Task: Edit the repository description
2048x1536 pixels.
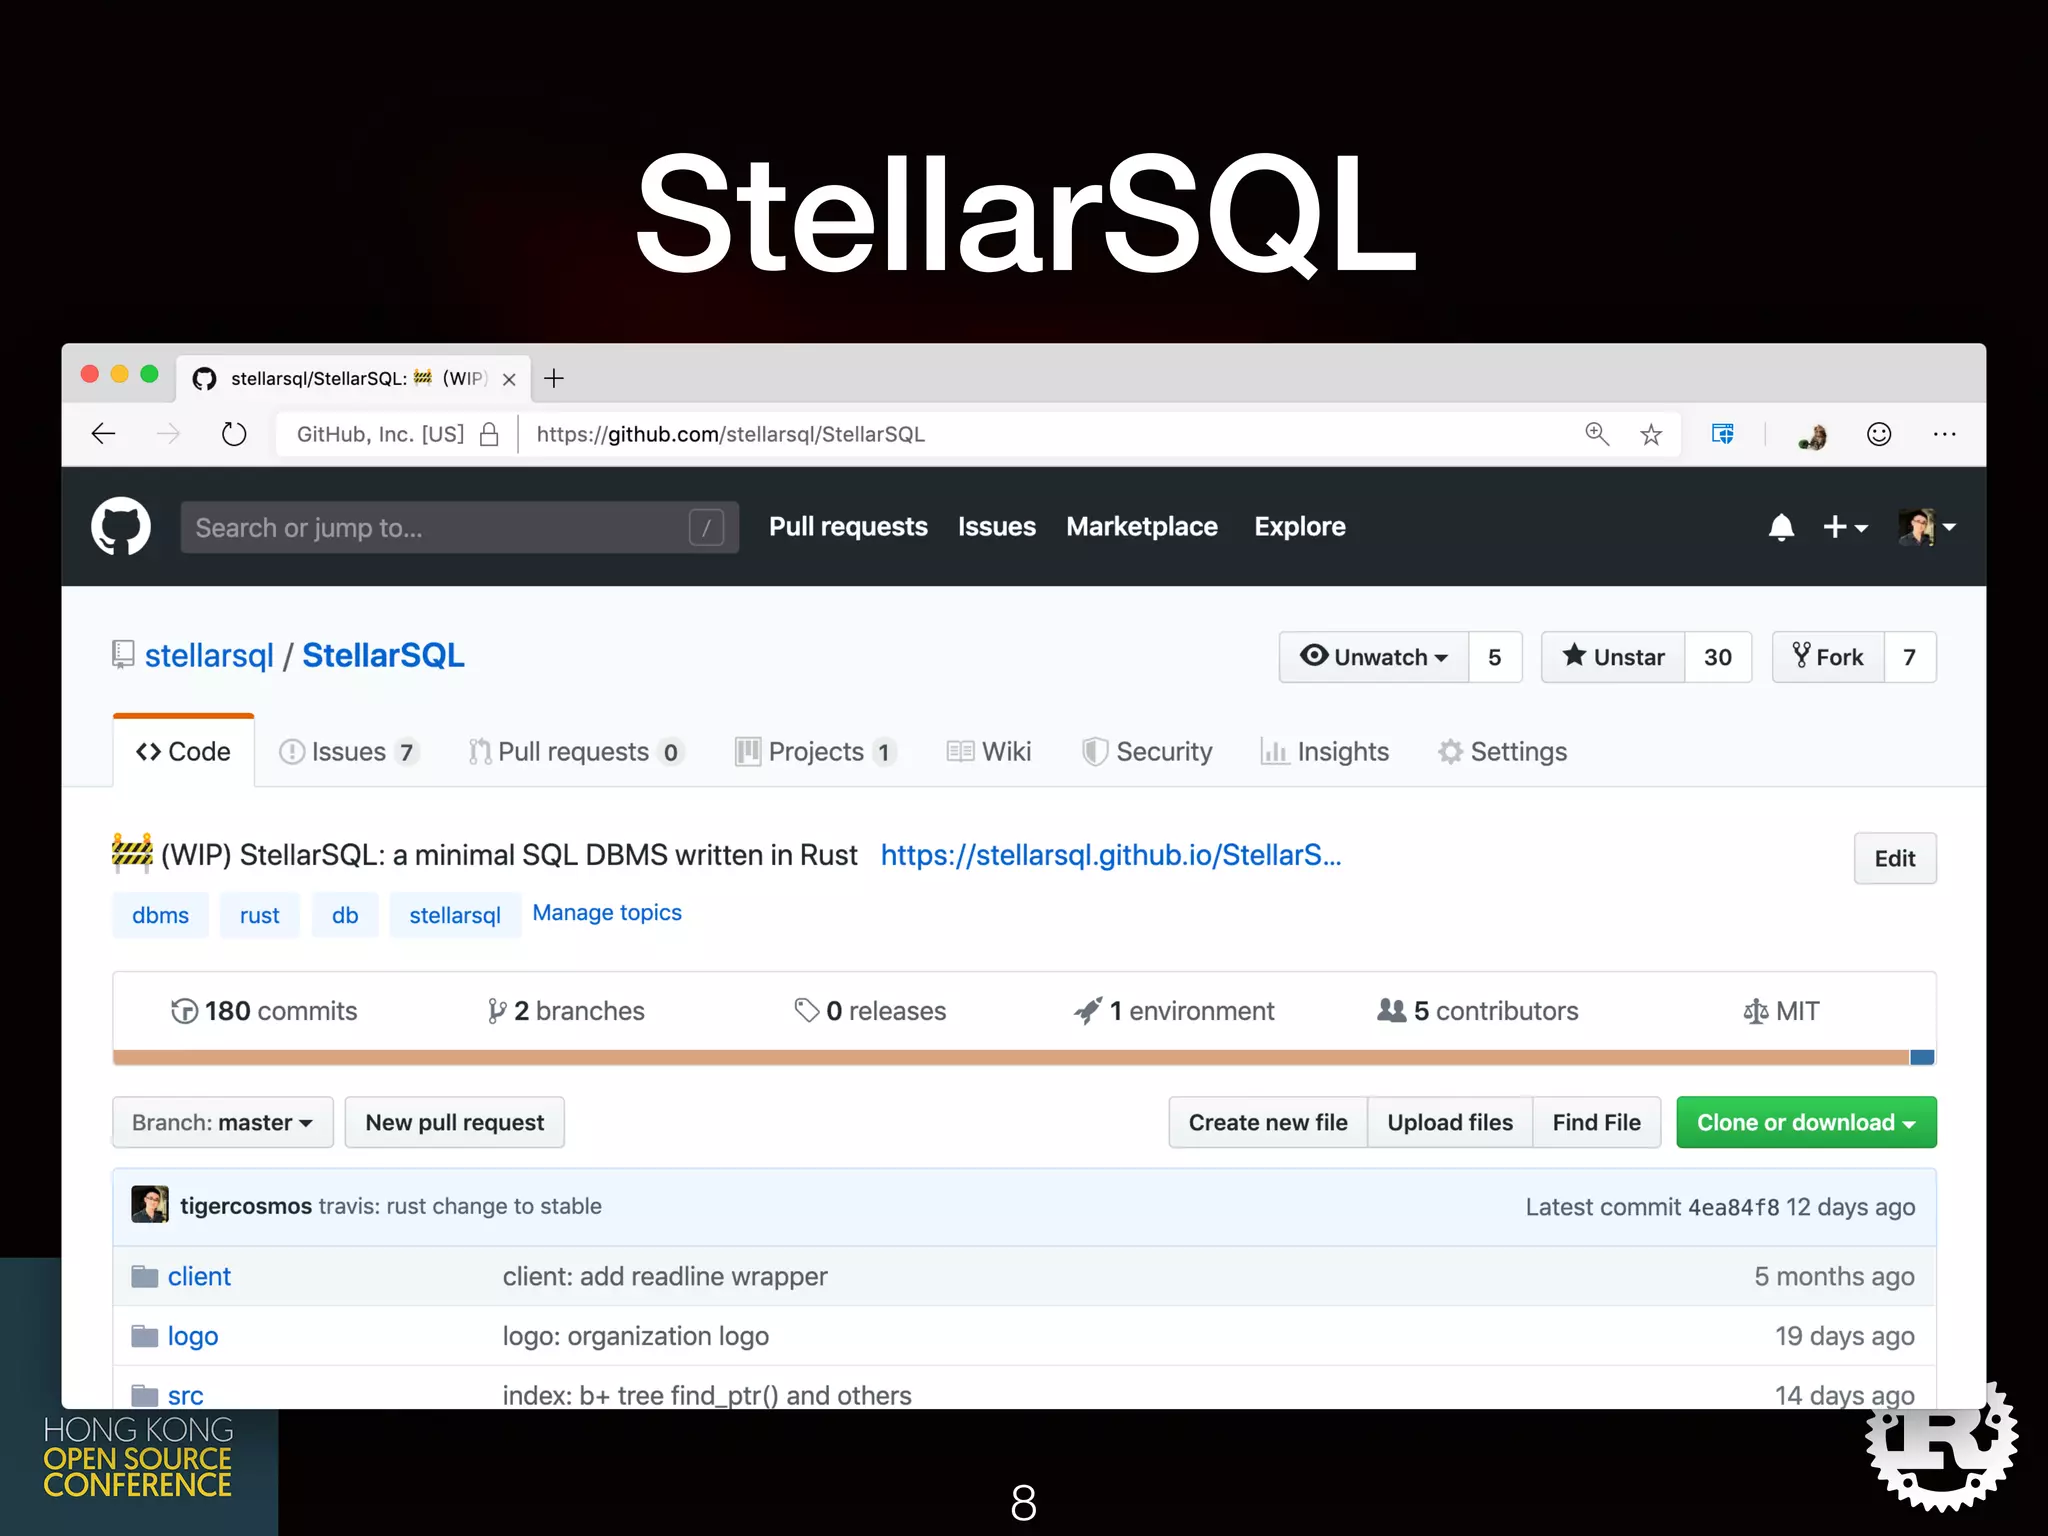Action: (x=1895, y=858)
